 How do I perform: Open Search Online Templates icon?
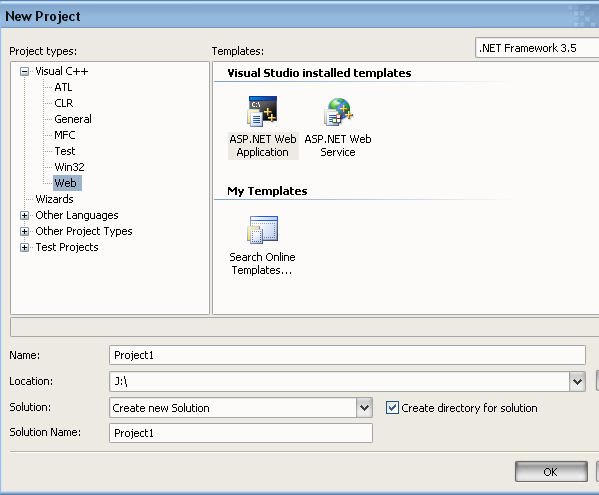pyautogui.click(x=262, y=230)
